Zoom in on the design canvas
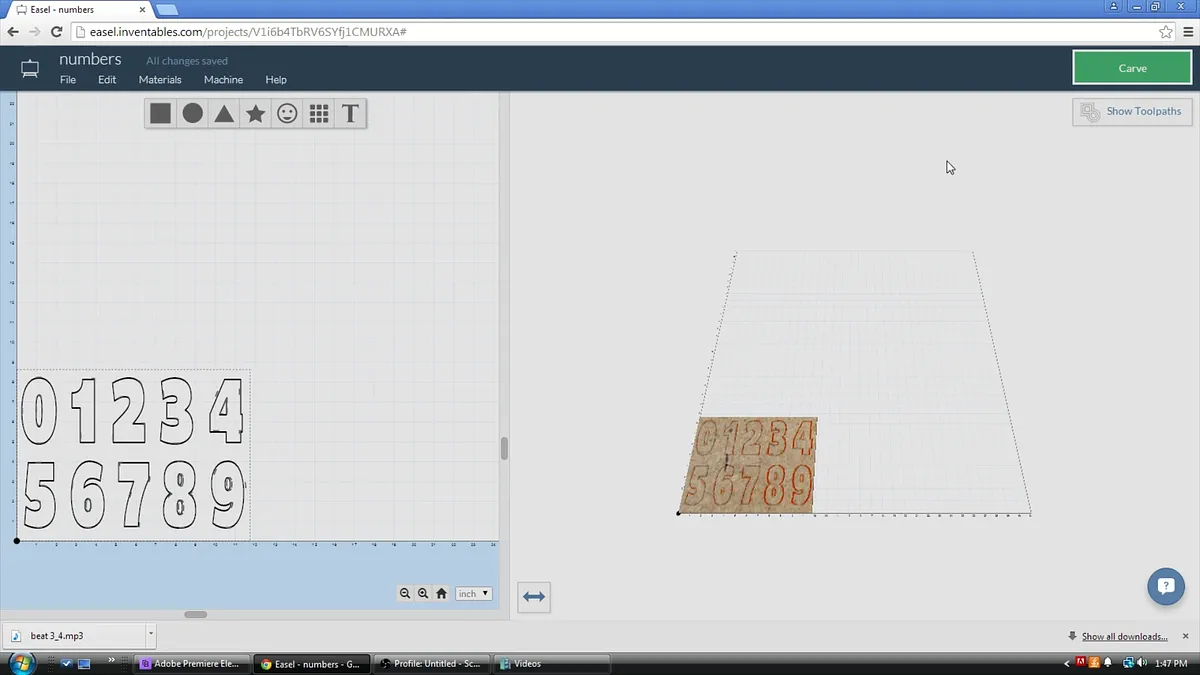This screenshot has width=1200, height=675. [x=423, y=593]
